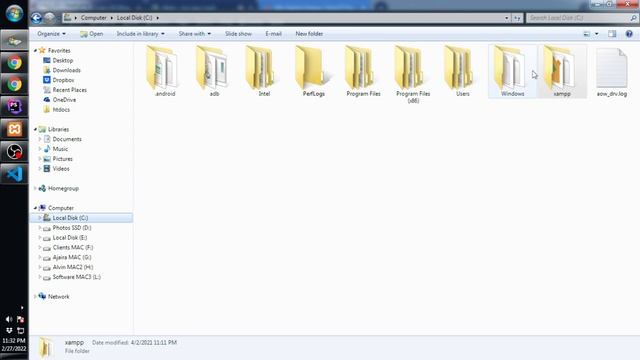640x360 pixels.
Task: Open the Organize dropdown menu
Action: (x=51, y=34)
